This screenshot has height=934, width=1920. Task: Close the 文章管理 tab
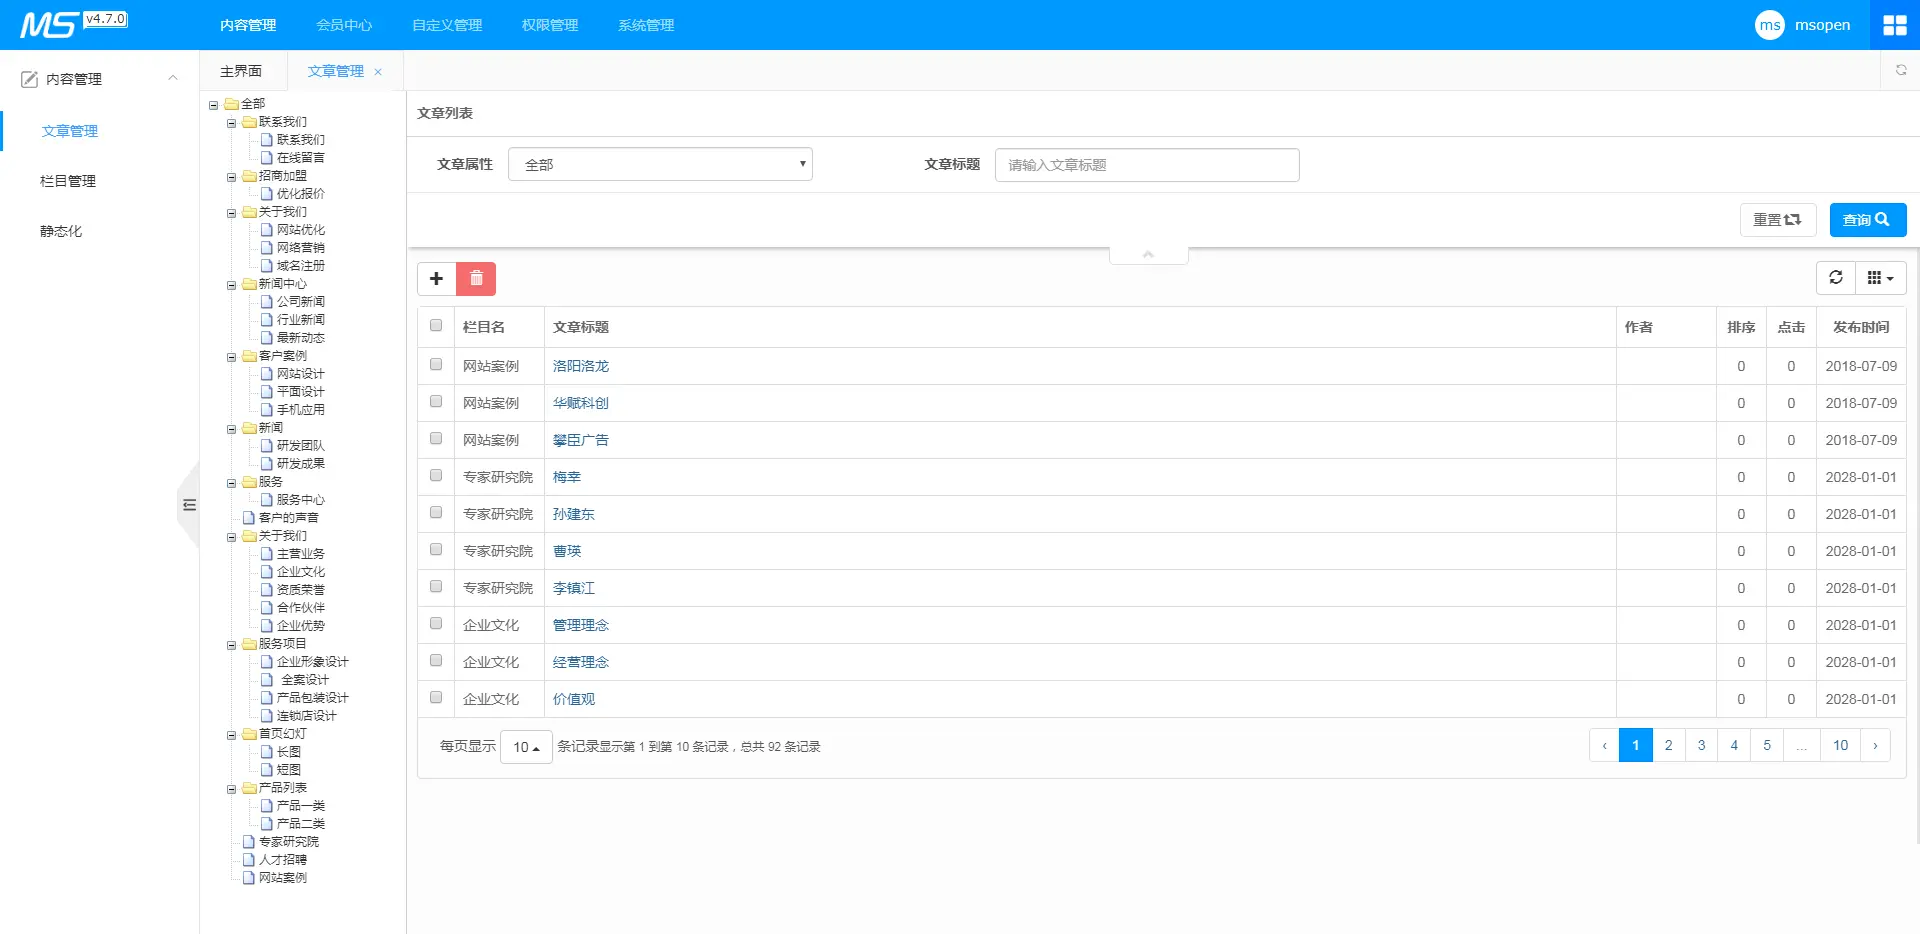[x=378, y=72]
